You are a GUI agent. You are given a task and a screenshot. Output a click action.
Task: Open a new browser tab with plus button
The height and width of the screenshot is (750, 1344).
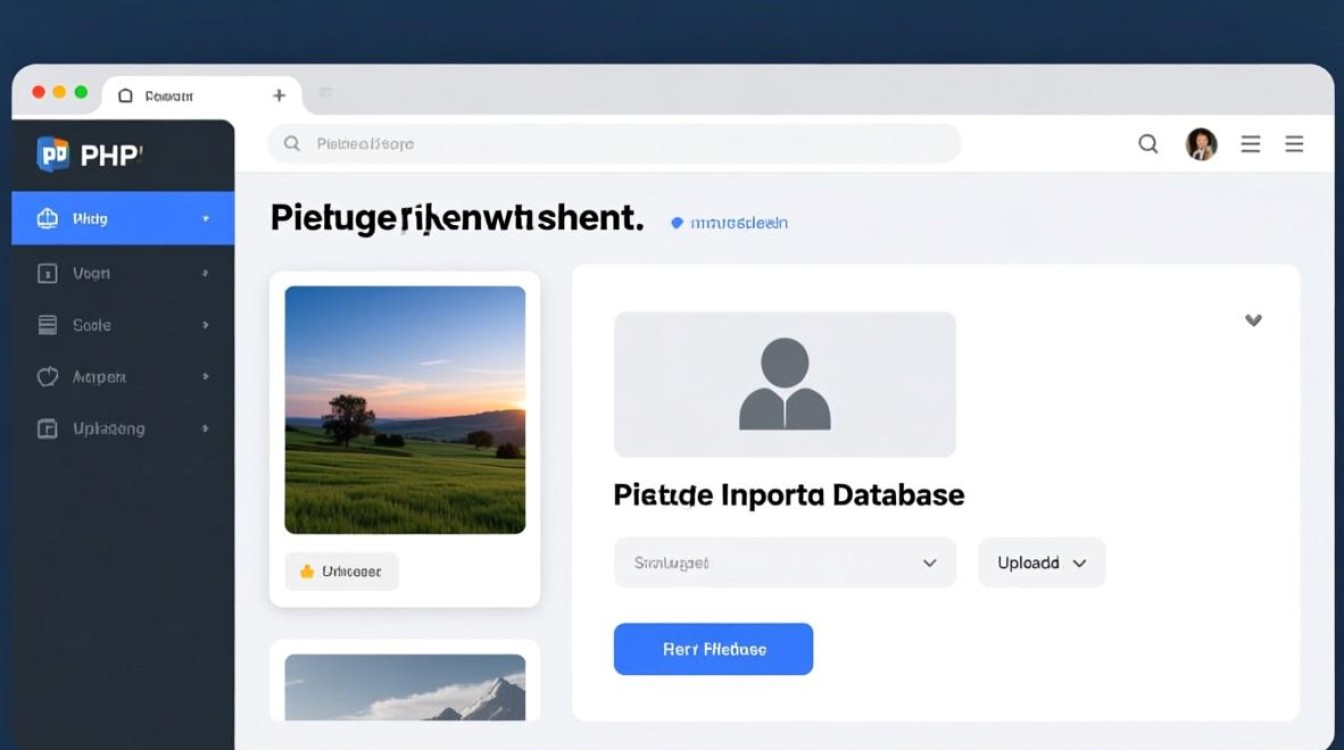pos(279,95)
